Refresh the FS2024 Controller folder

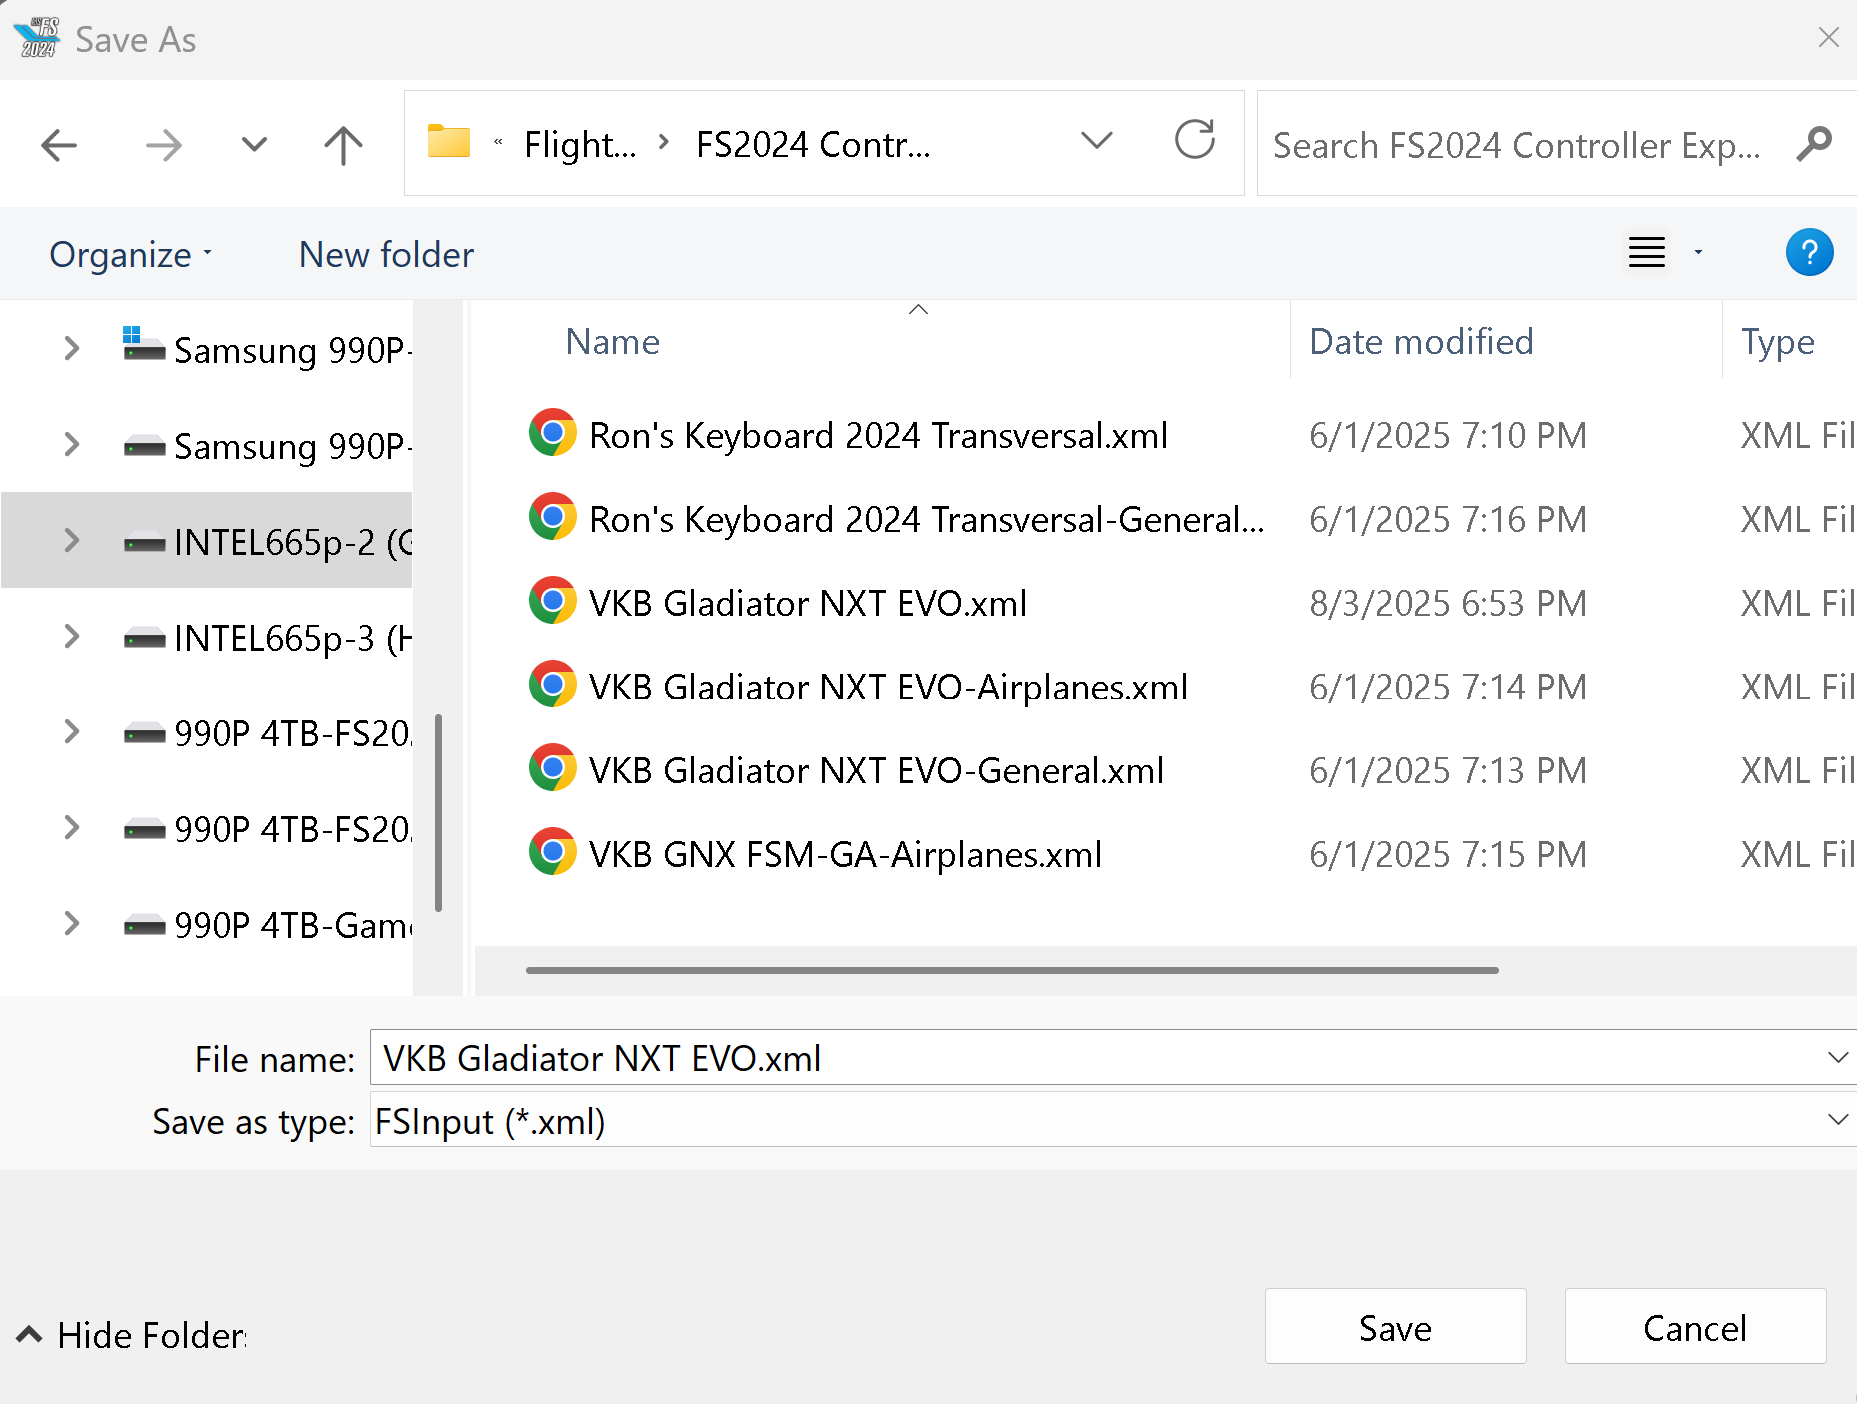coord(1195,140)
